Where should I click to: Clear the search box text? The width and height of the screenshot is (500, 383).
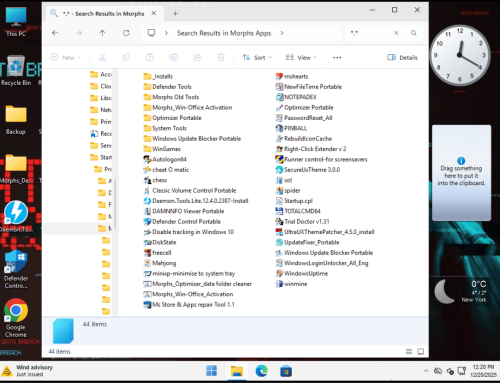pos(396,33)
